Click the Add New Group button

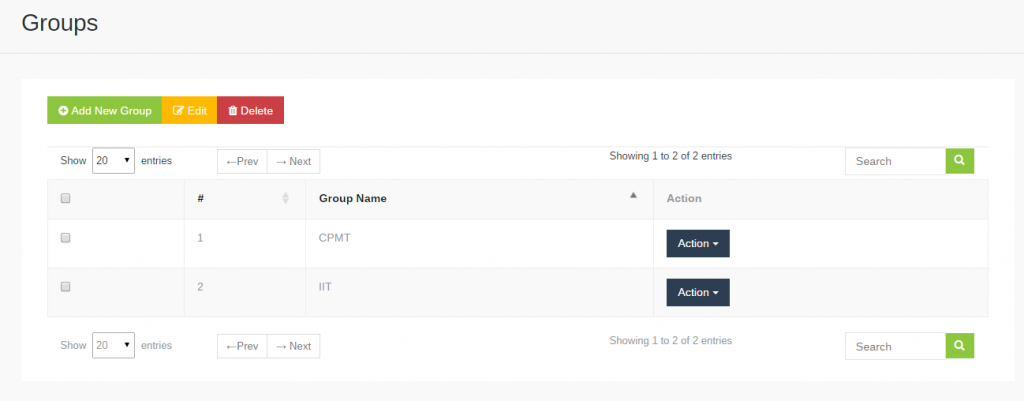(x=104, y=110)
